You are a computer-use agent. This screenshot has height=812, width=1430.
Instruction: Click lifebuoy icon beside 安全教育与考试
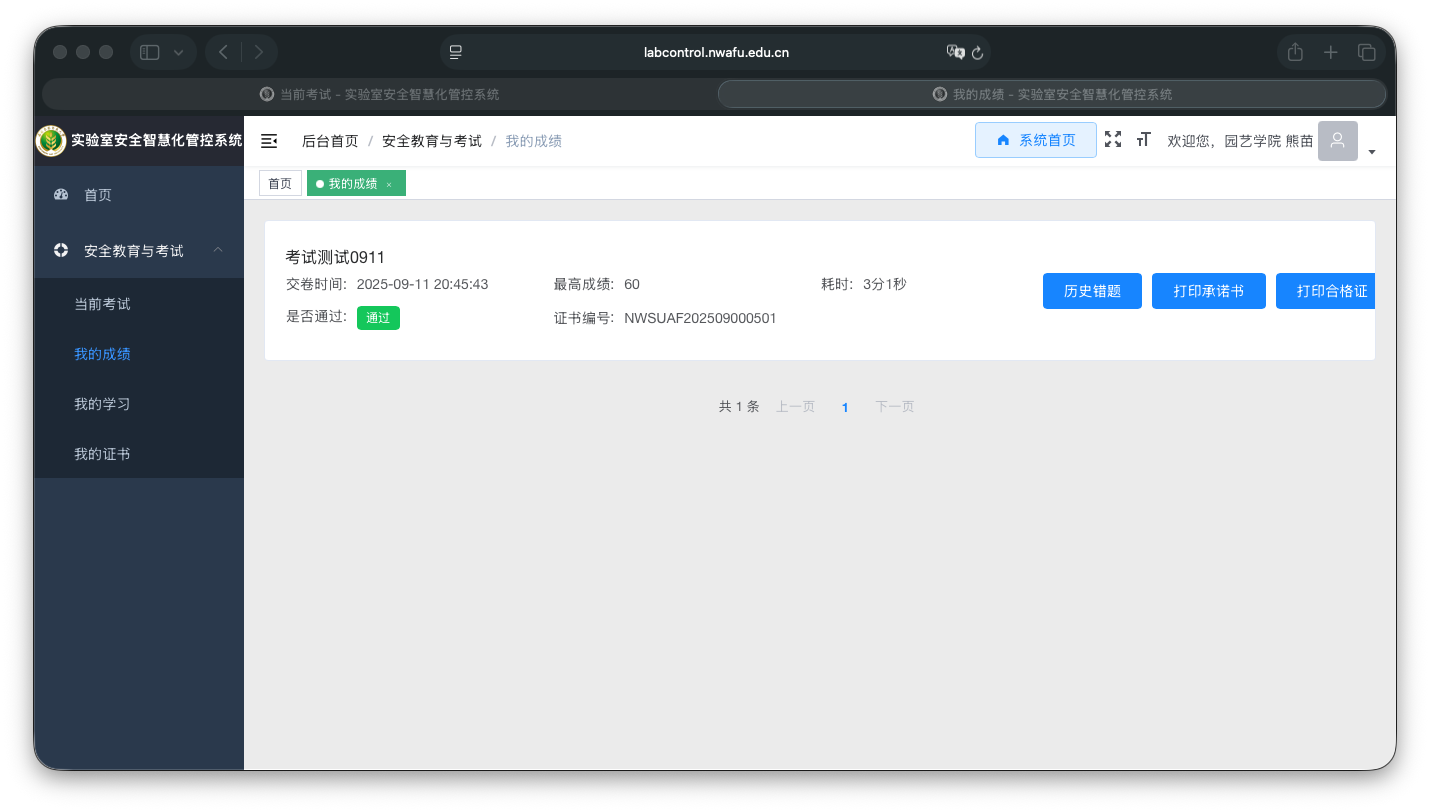[61, 251]
